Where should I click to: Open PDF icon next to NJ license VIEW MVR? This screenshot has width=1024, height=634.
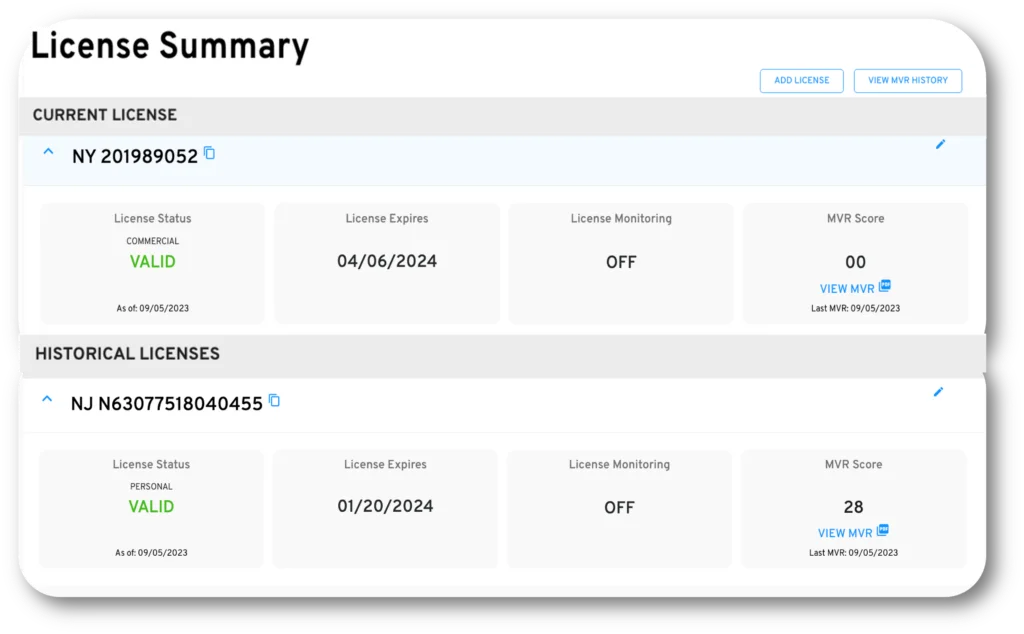coord(883,530)
